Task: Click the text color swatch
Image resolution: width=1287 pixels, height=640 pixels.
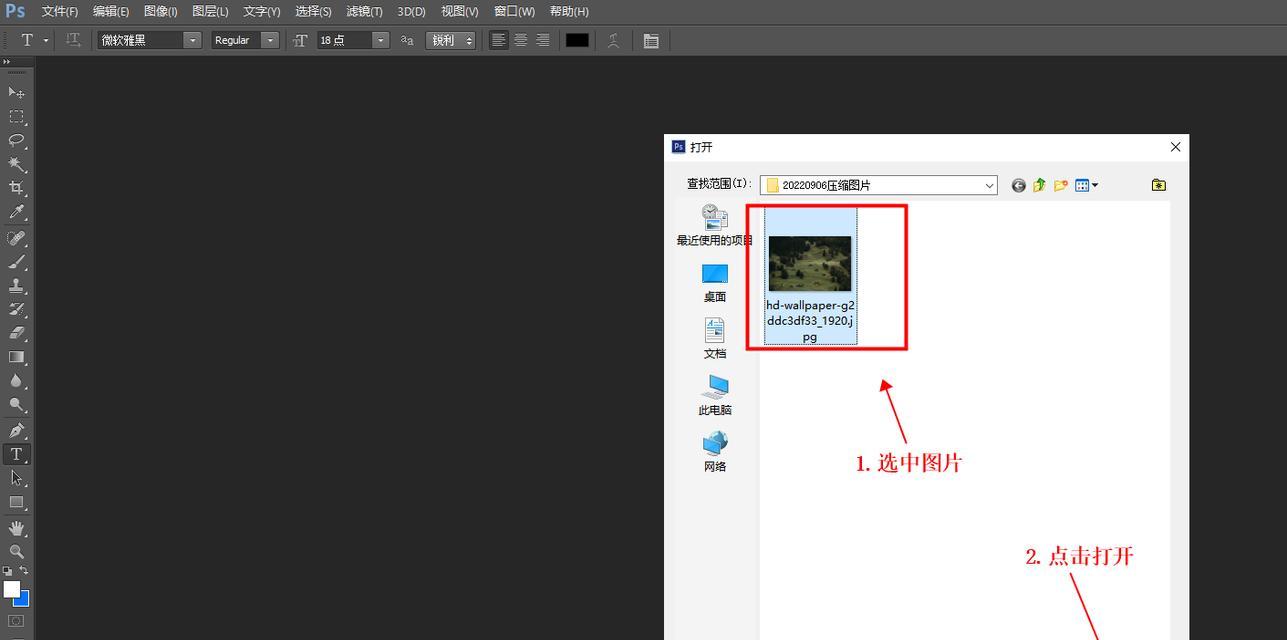Action: 577,40
